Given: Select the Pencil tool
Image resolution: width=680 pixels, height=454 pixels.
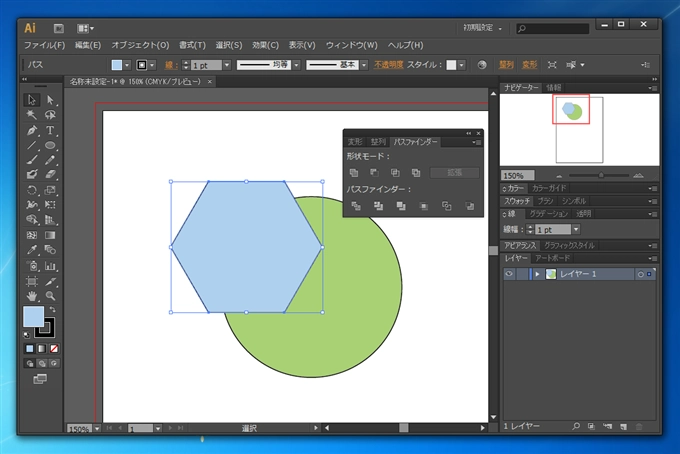Looking at the screenshot, I should pyautogui.click(x=50, y=160).
